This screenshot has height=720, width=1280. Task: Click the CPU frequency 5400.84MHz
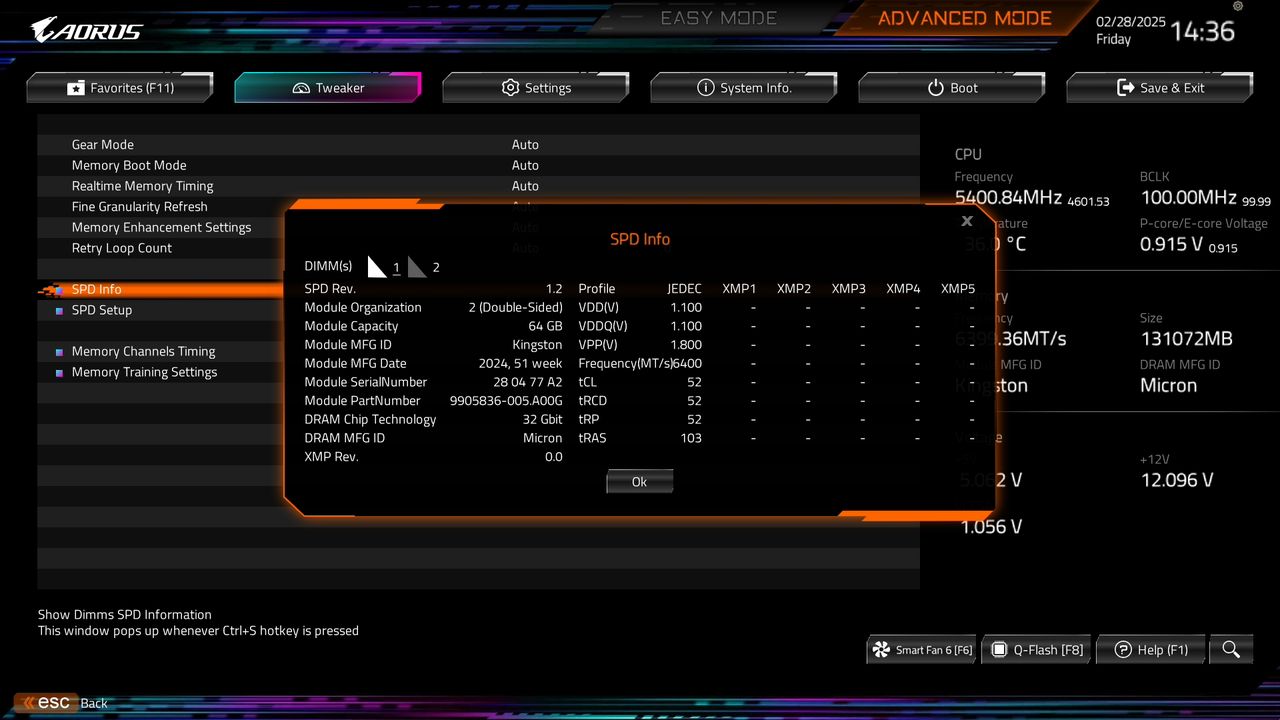[1009, 198]
